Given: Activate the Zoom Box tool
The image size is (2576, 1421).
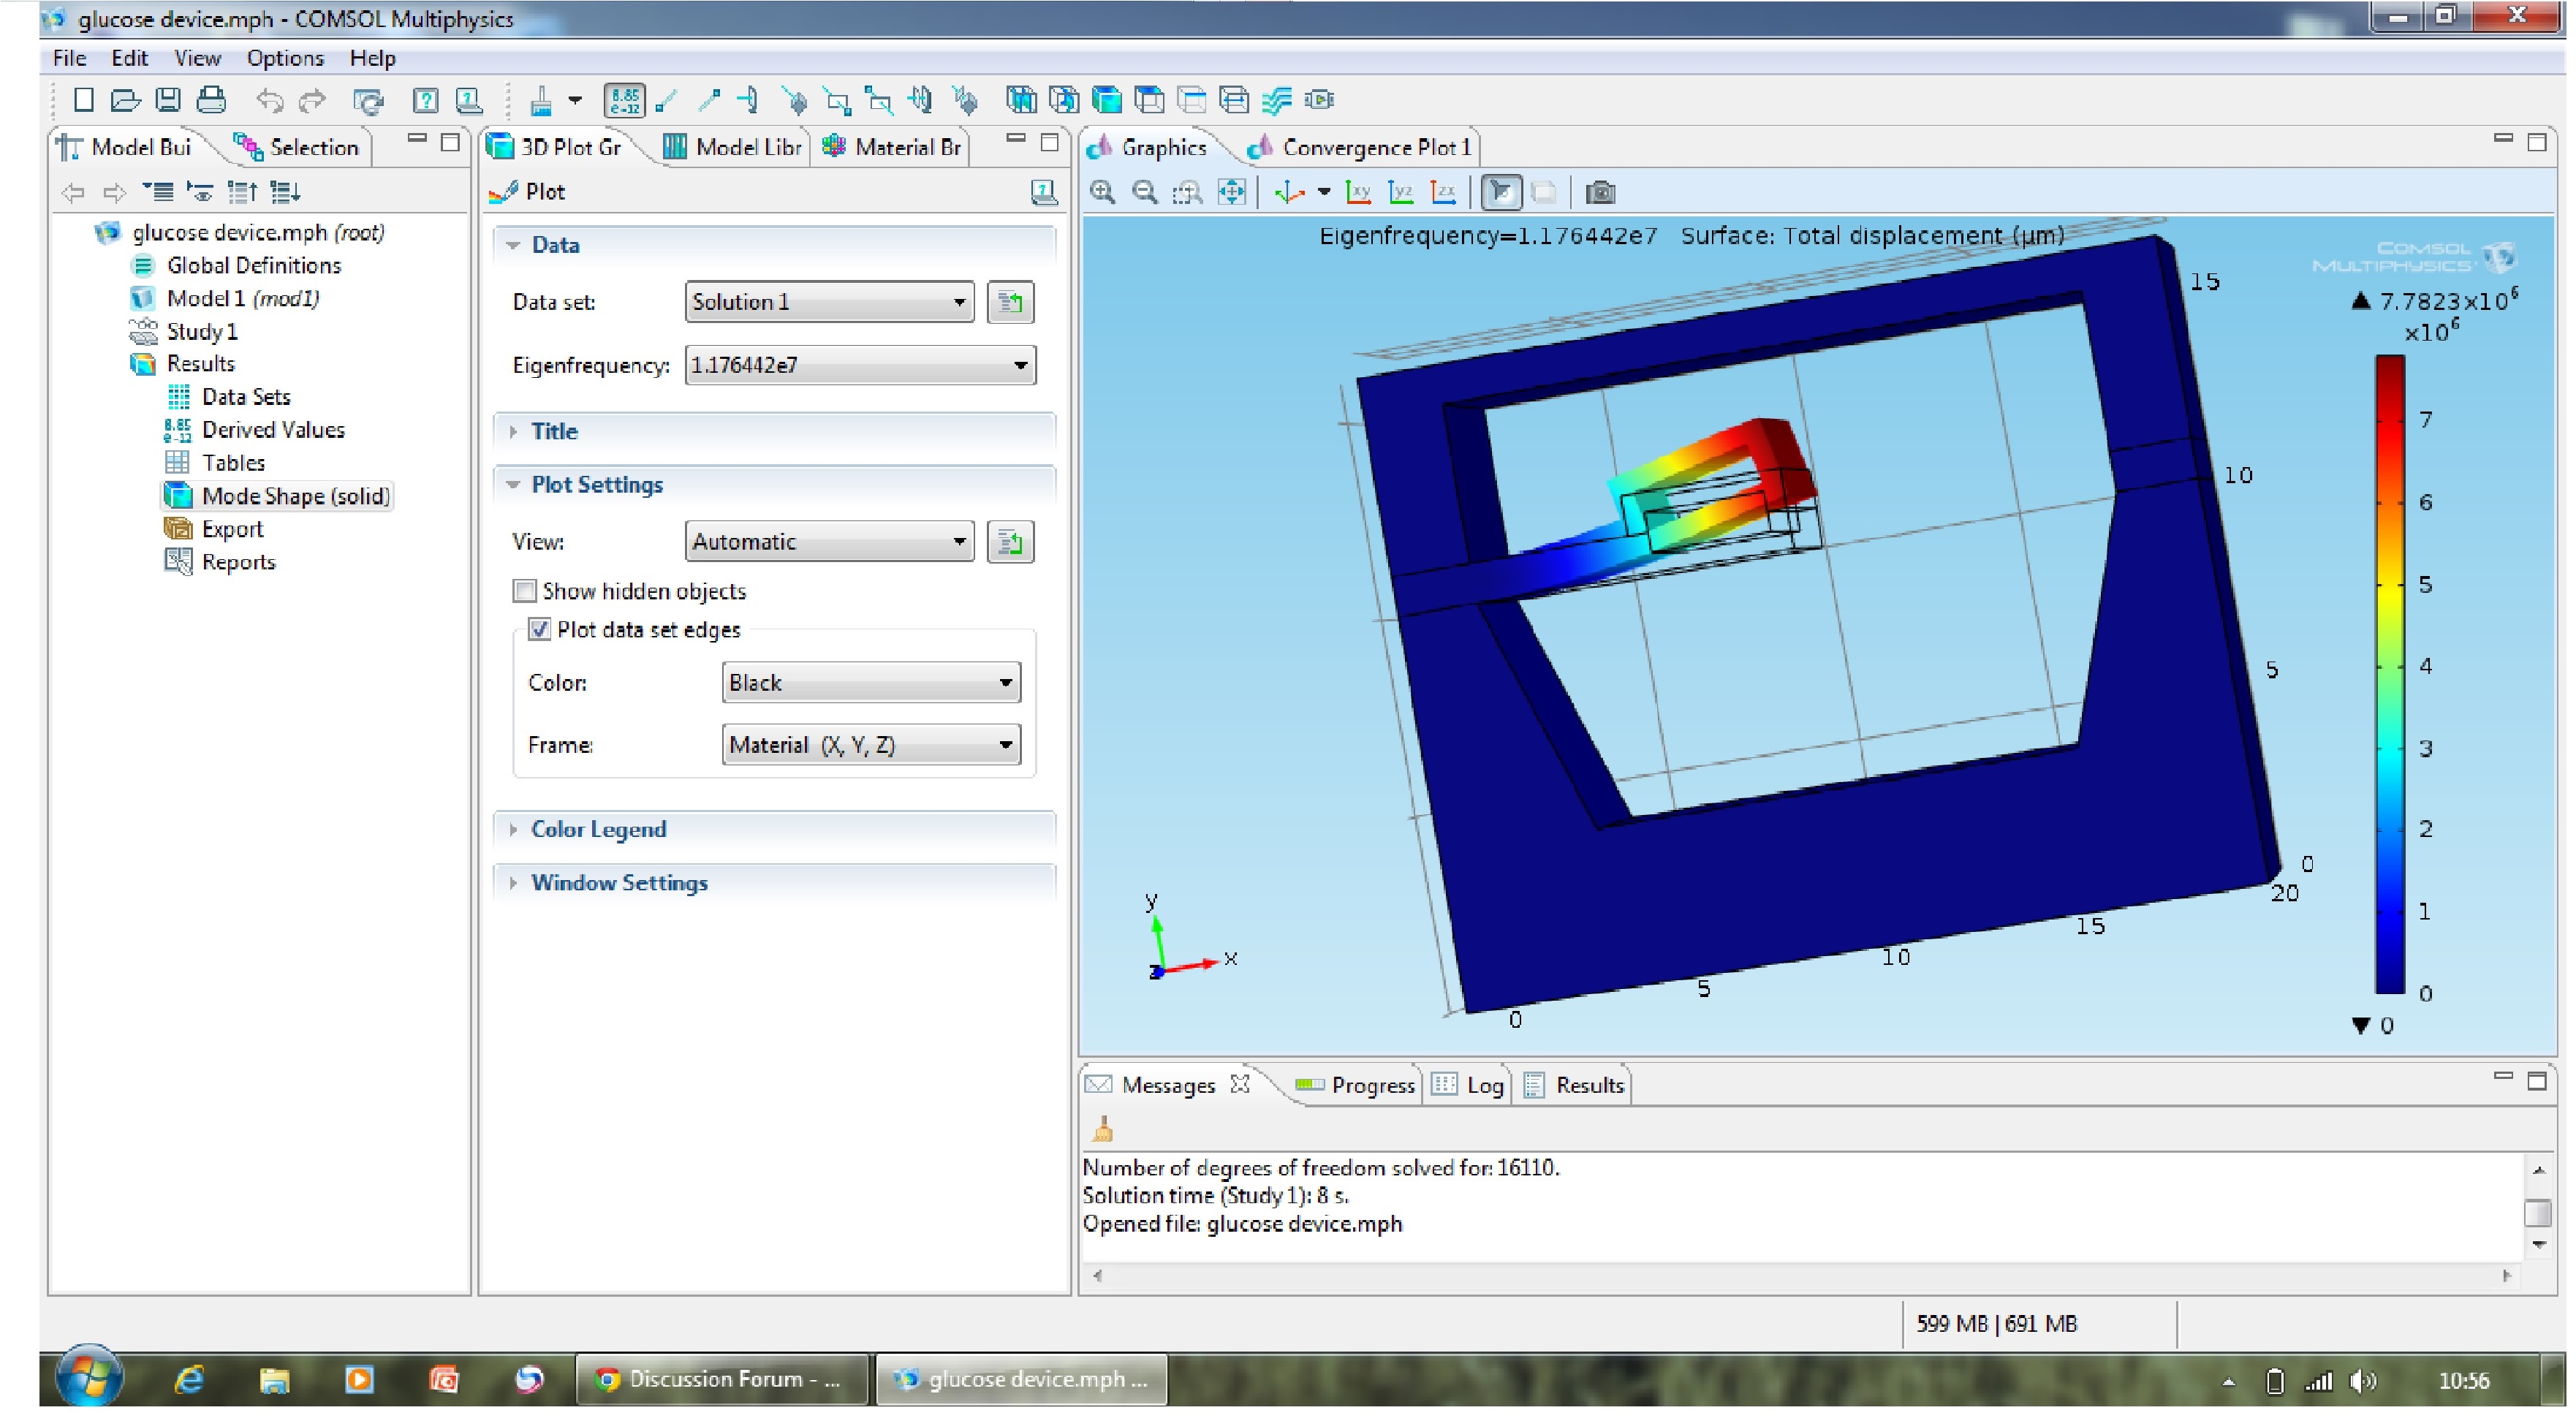Looking at the screenshot, I should click(x=1187, y=192).
